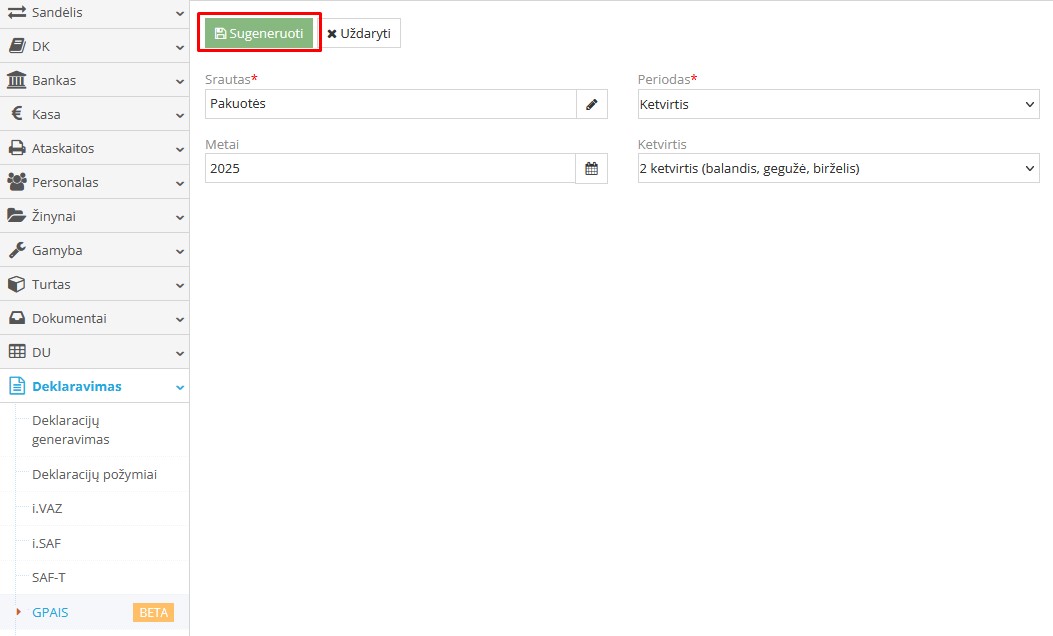
Task: Expand the Dokumentai sidebar chevron
Action: tap(179, 319)
